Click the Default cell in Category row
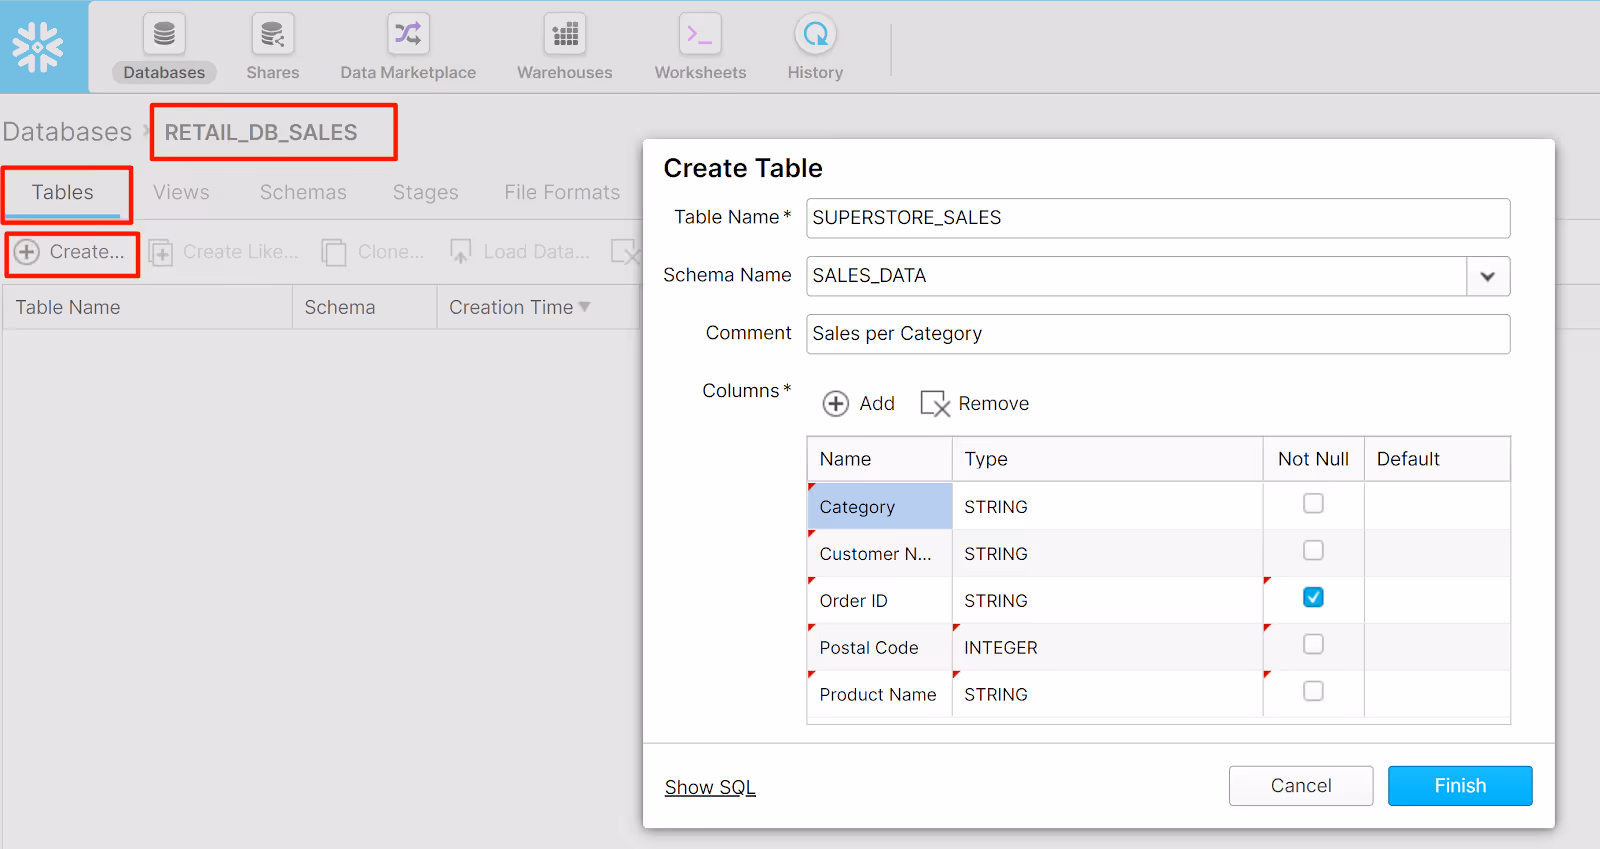The width and height of the screenshot is (1600, 849). (x=1437, y=506)
